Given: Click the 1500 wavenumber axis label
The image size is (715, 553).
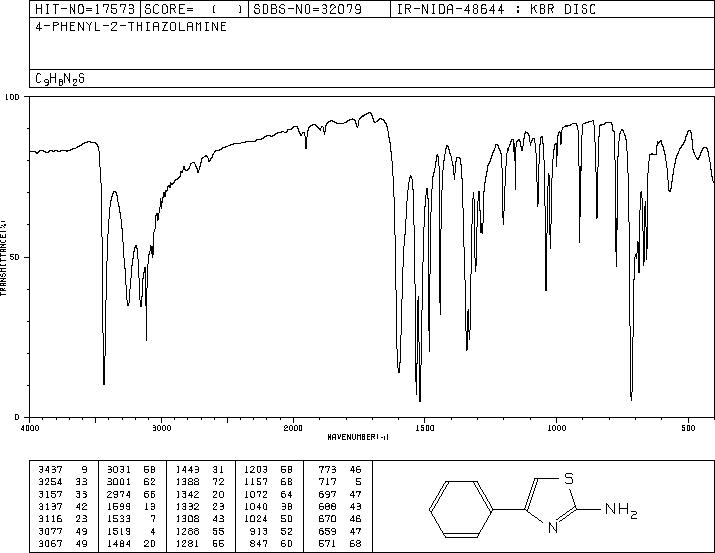Looking at the screenshot, I should pos(425,428).
